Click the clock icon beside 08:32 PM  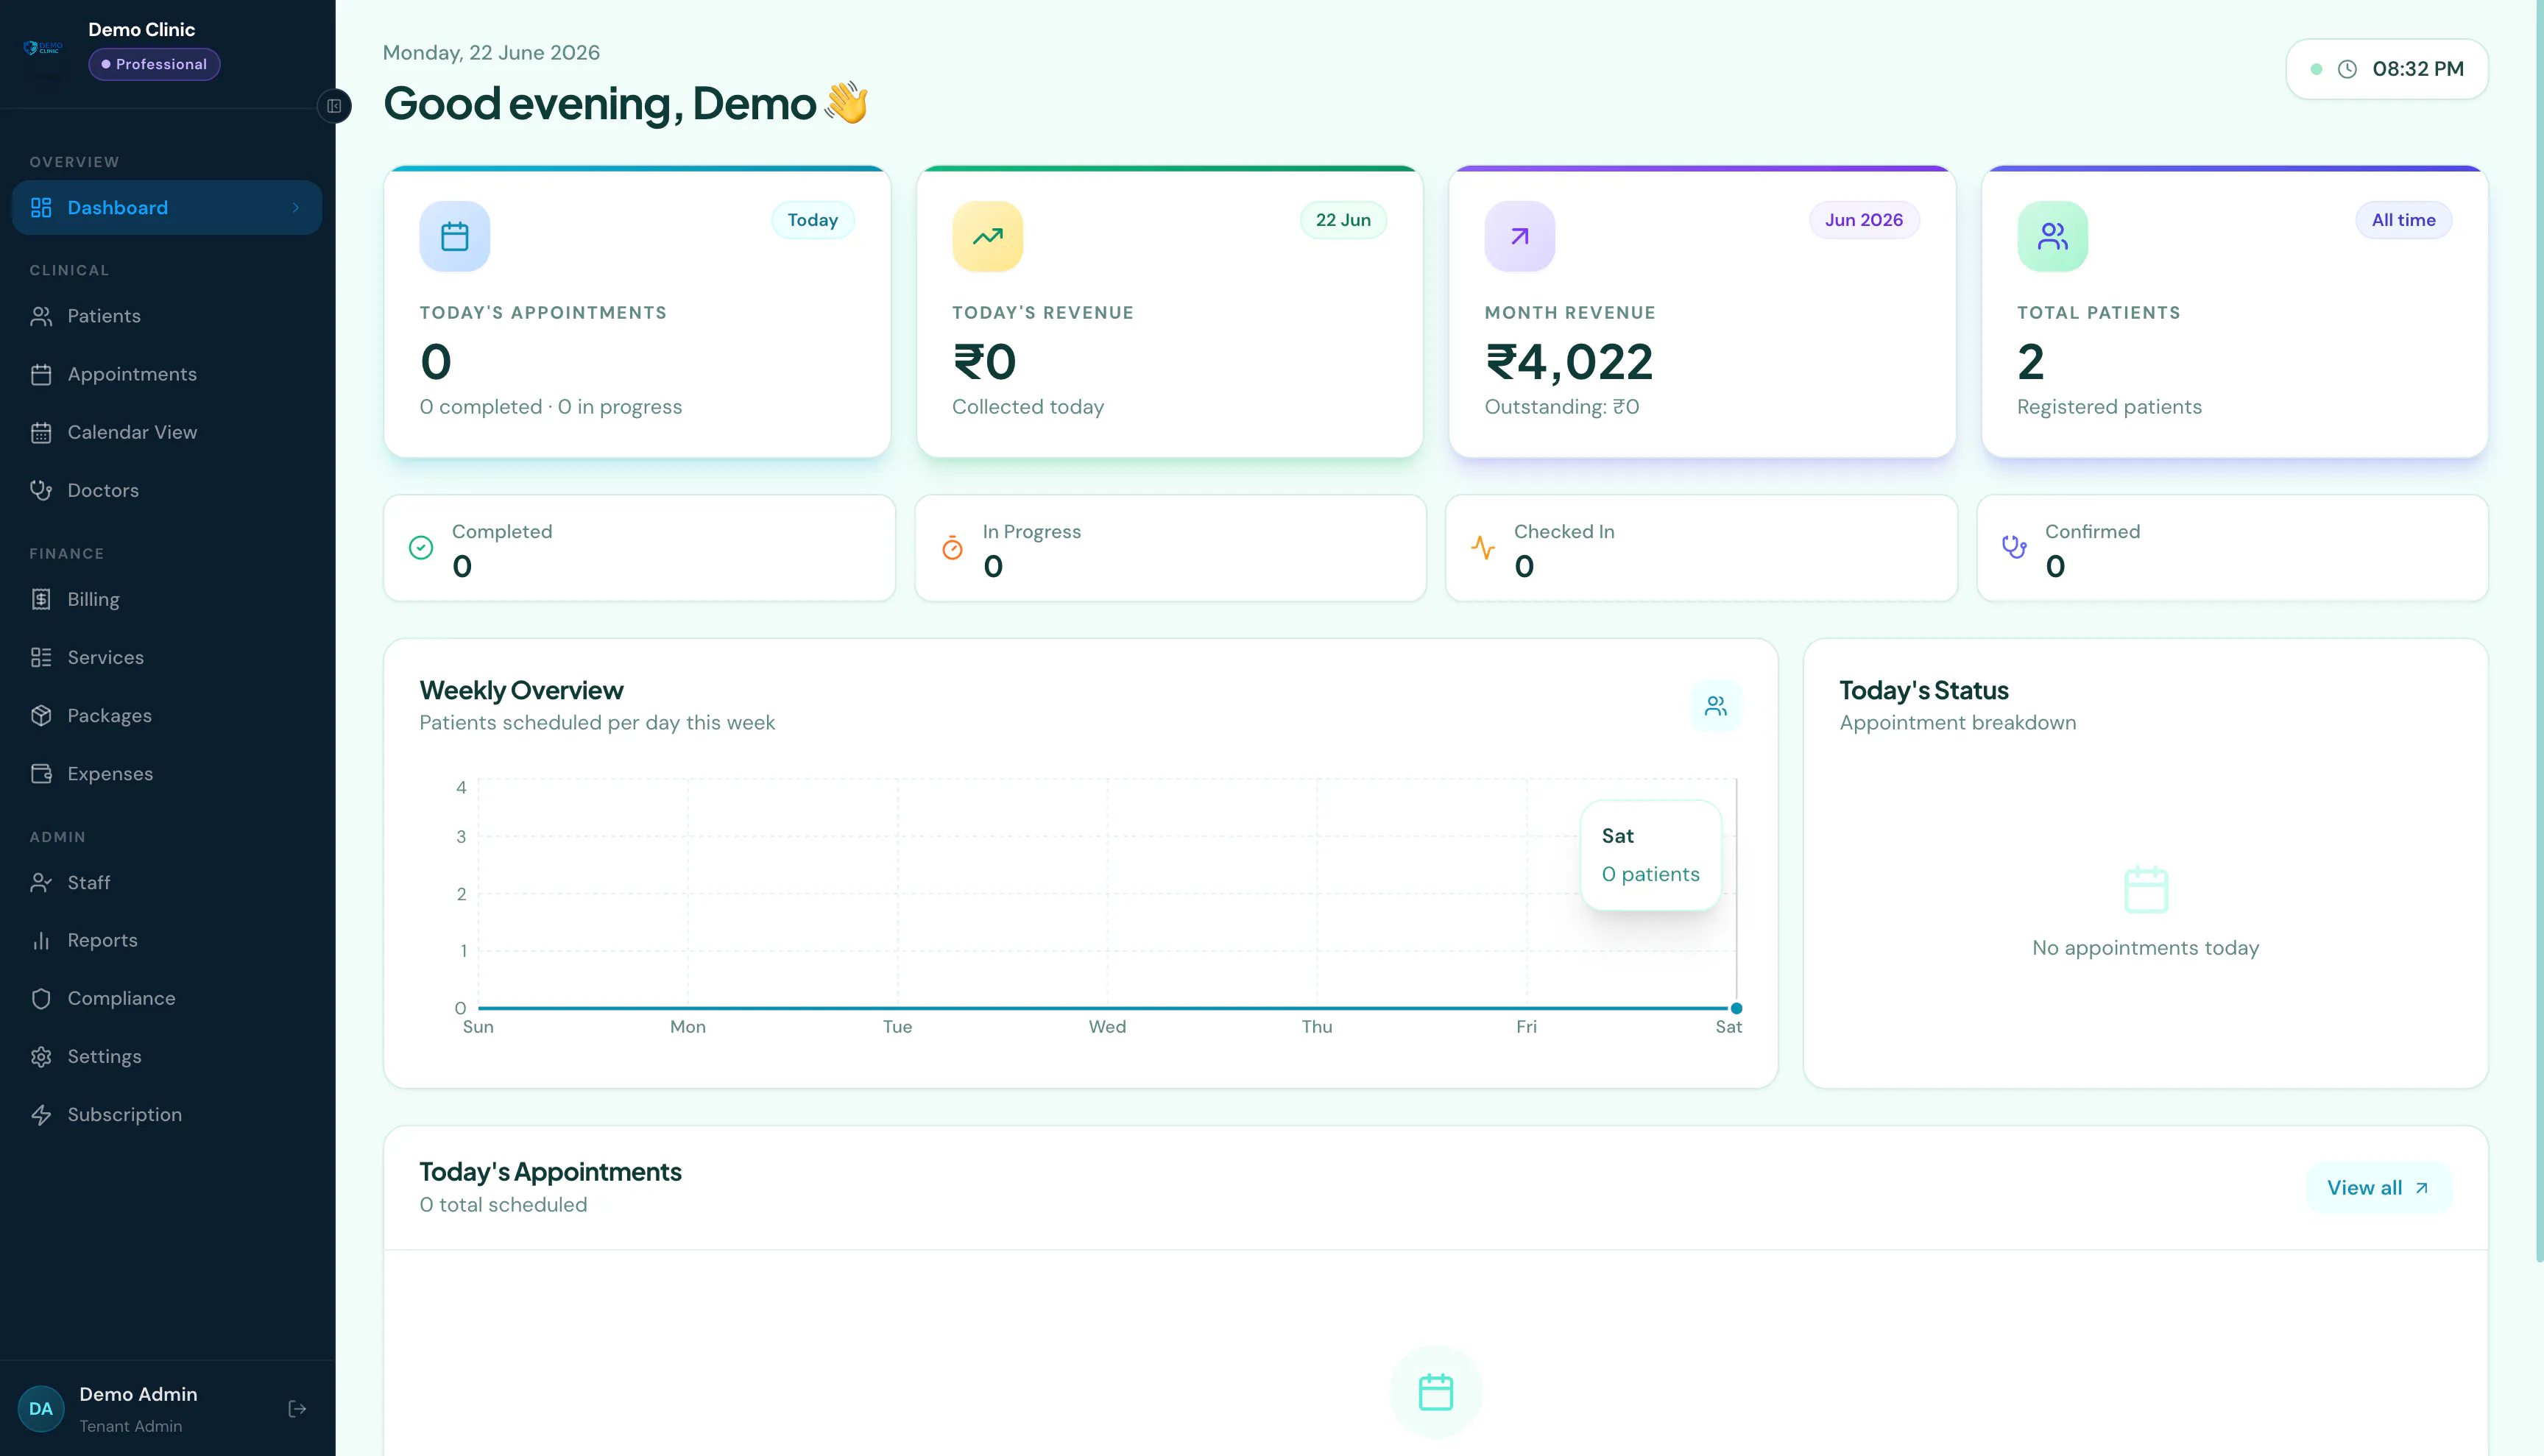click(2347, 69)
